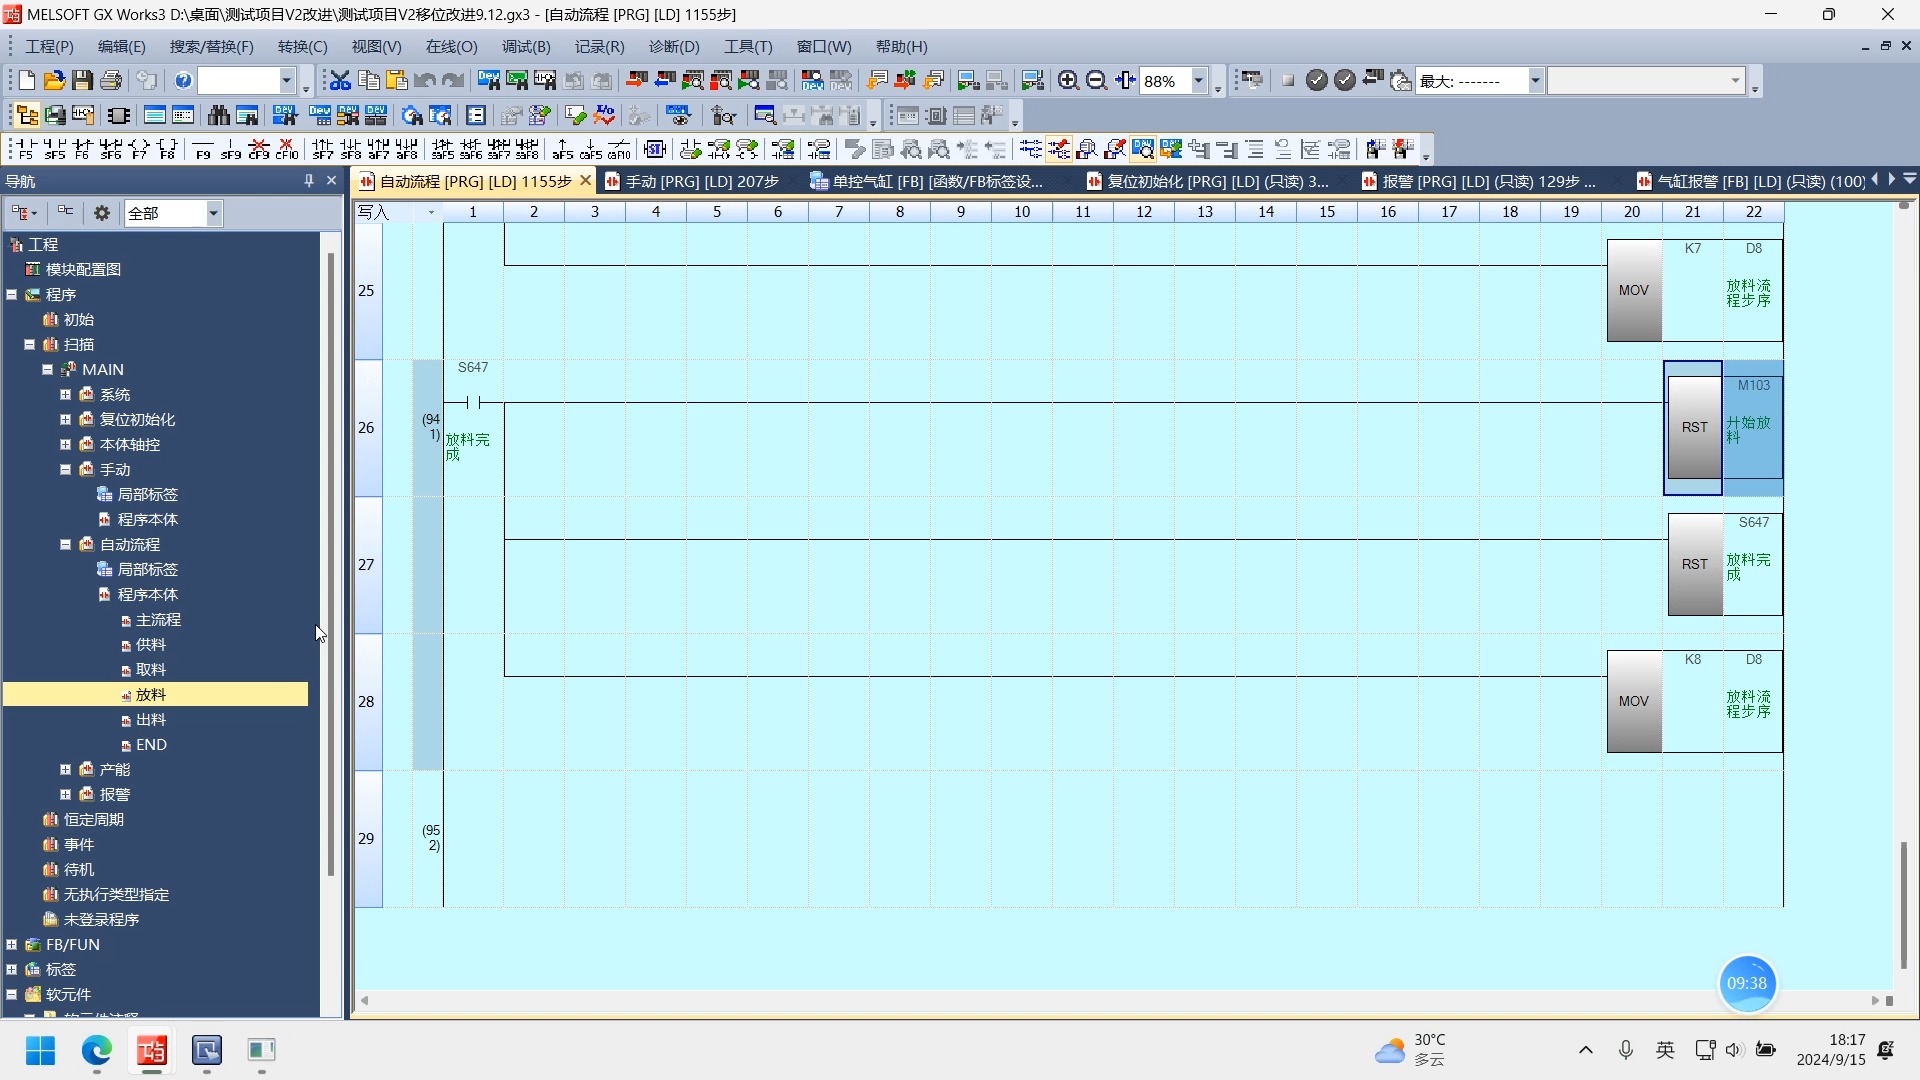Click the ladder editor vertical scrollbar thumb
The width and height of the screenshot is (1920, 1080).
[x=1903, y=905]
